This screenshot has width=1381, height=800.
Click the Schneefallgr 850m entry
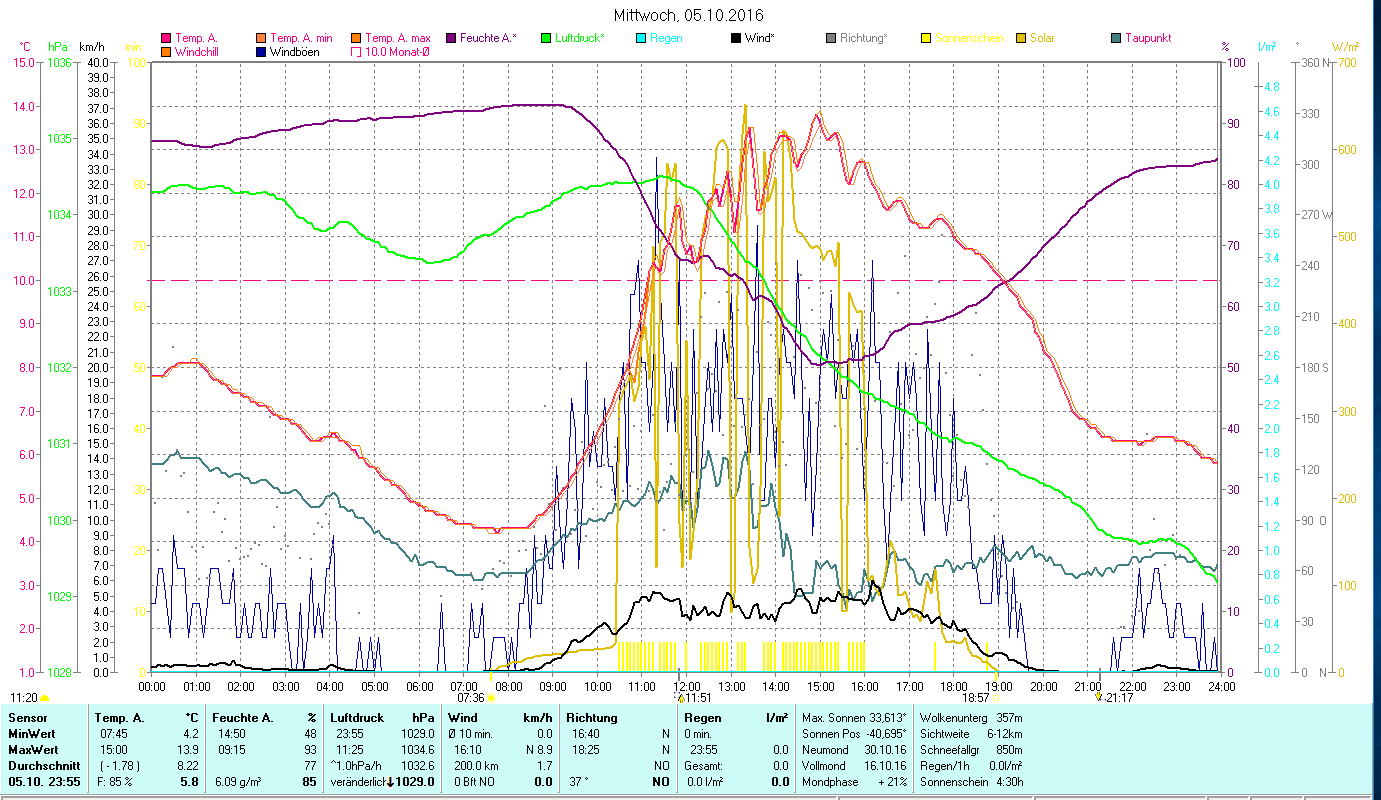tap(971, 749)
